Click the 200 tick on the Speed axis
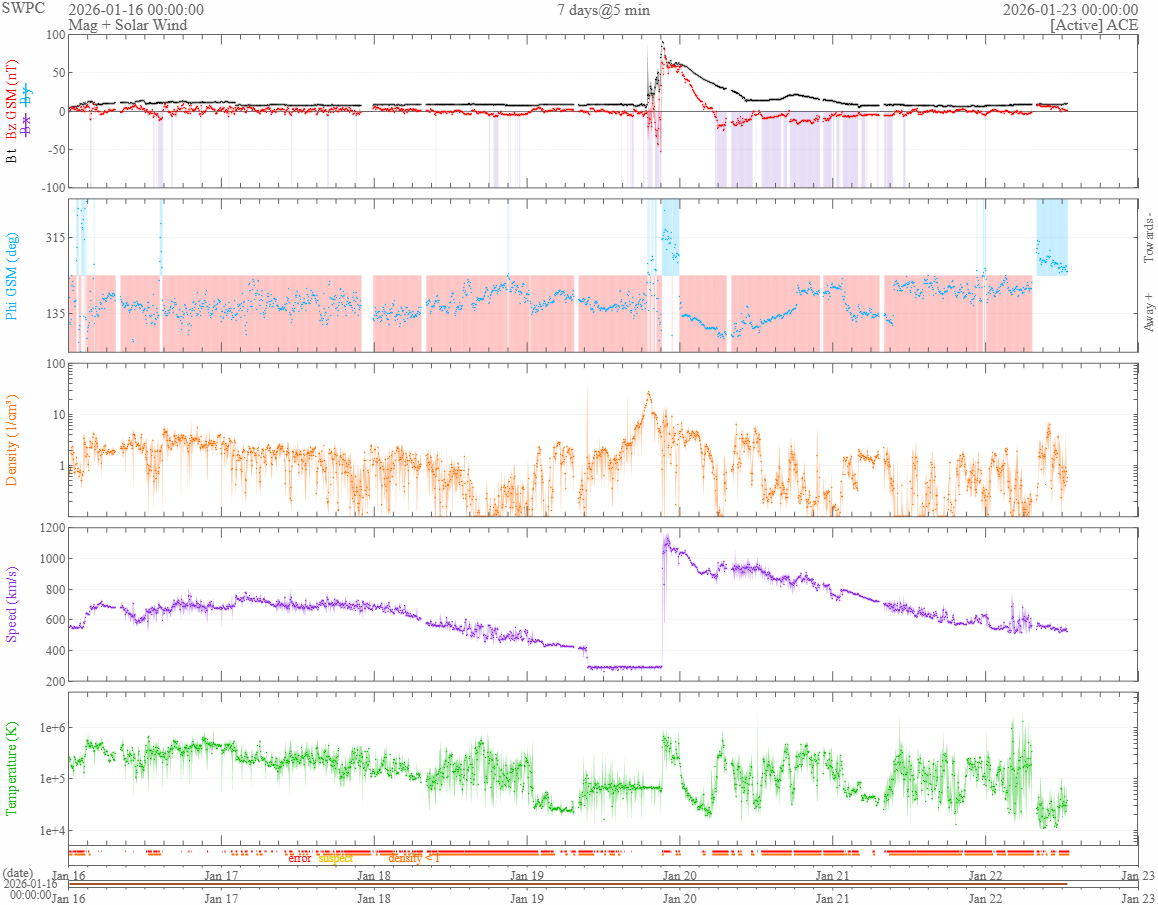This screenshot has width=1158, height=905. coord(55,681)
